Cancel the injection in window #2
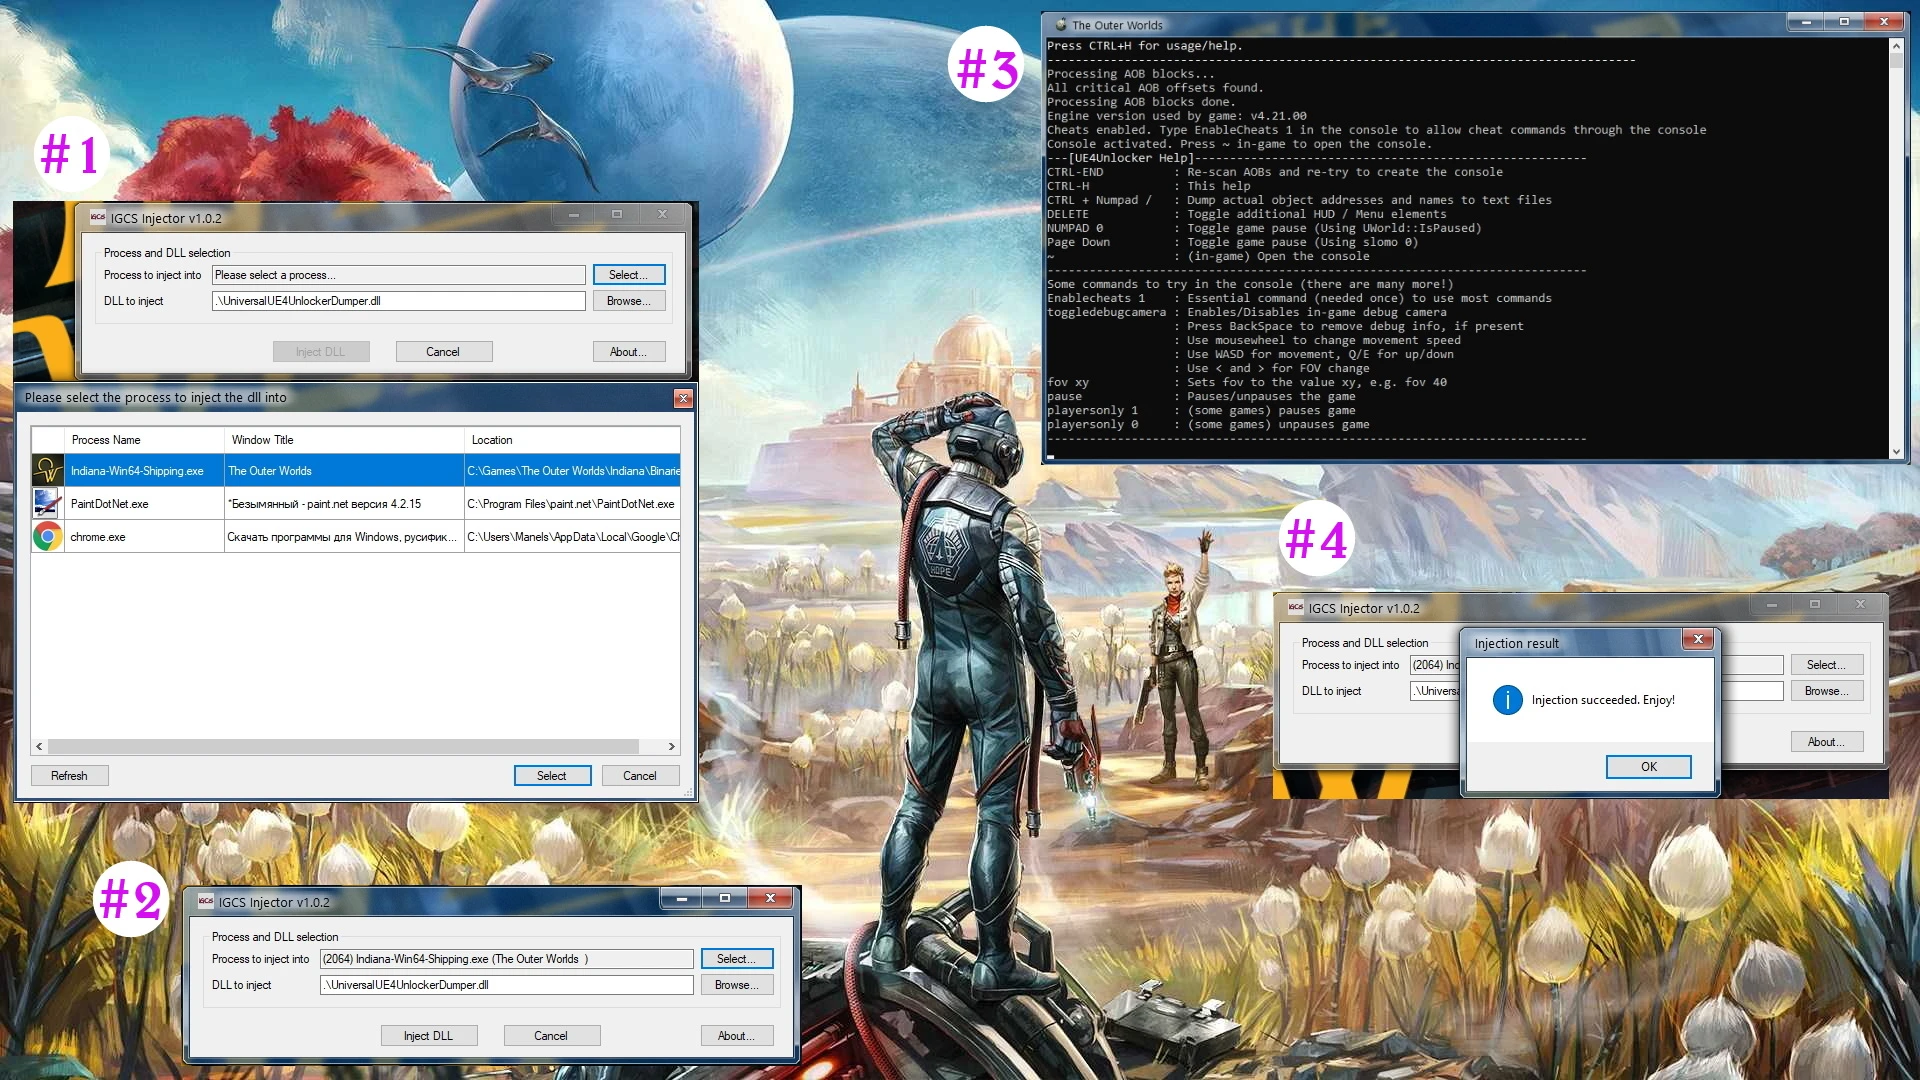The height and width of the screenshot is (1080, 1920). [551, 1035]
